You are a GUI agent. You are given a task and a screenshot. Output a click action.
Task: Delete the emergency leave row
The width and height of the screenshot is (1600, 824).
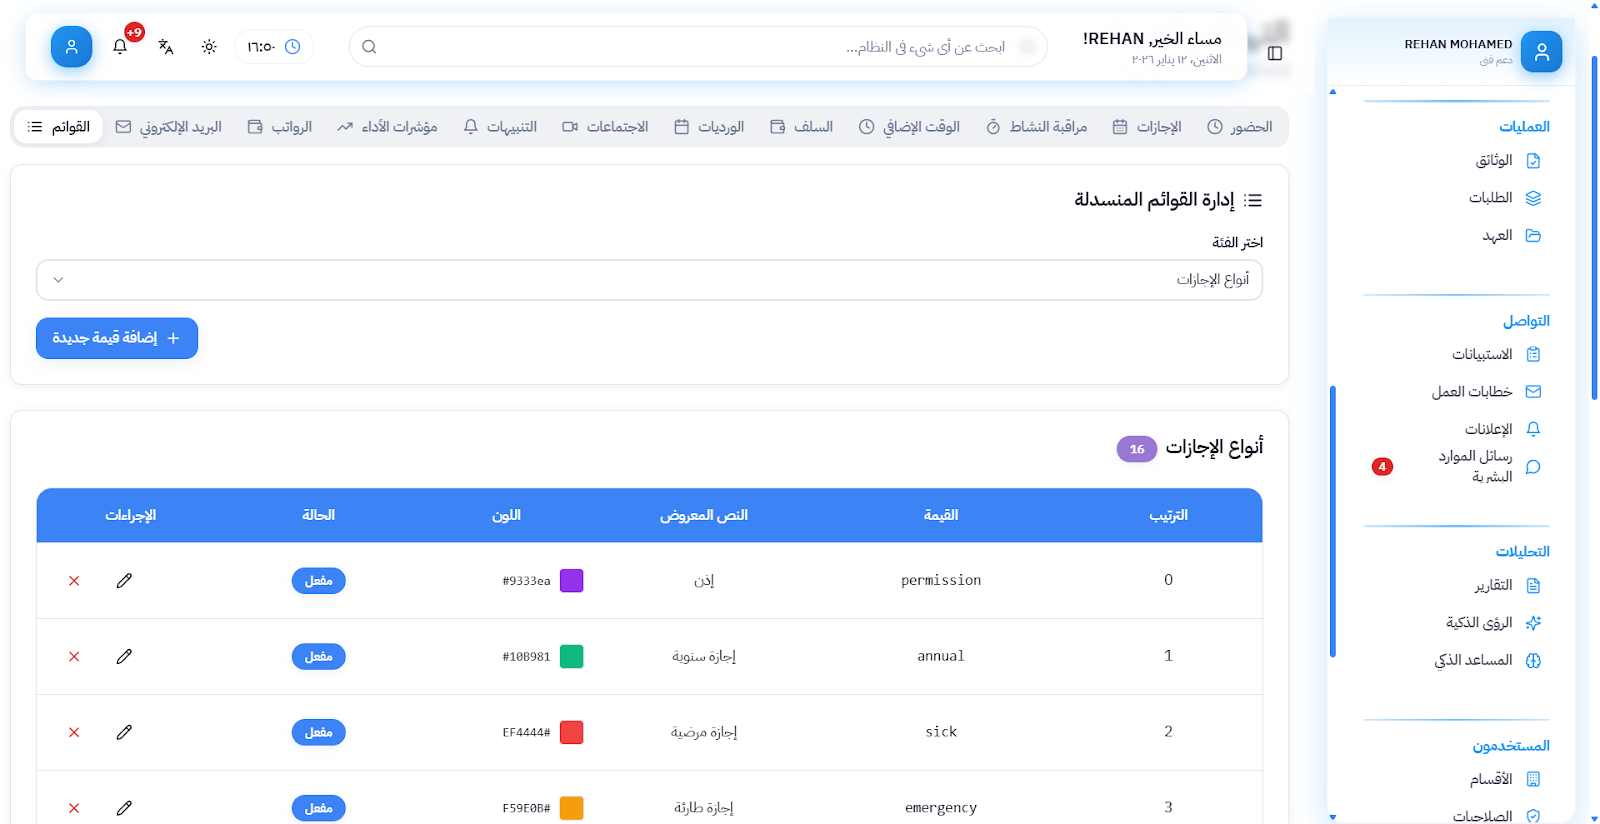74,808
